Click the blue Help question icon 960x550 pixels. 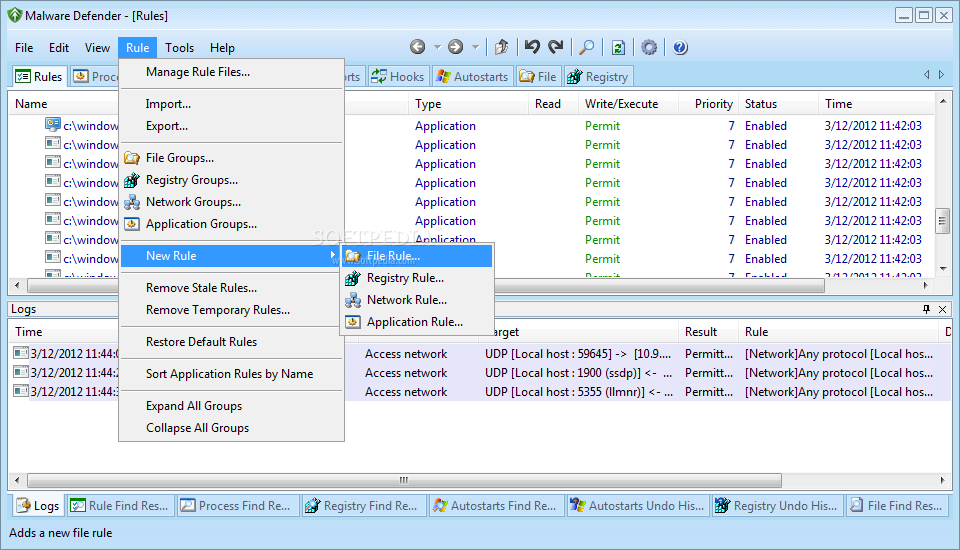point(680,47)
